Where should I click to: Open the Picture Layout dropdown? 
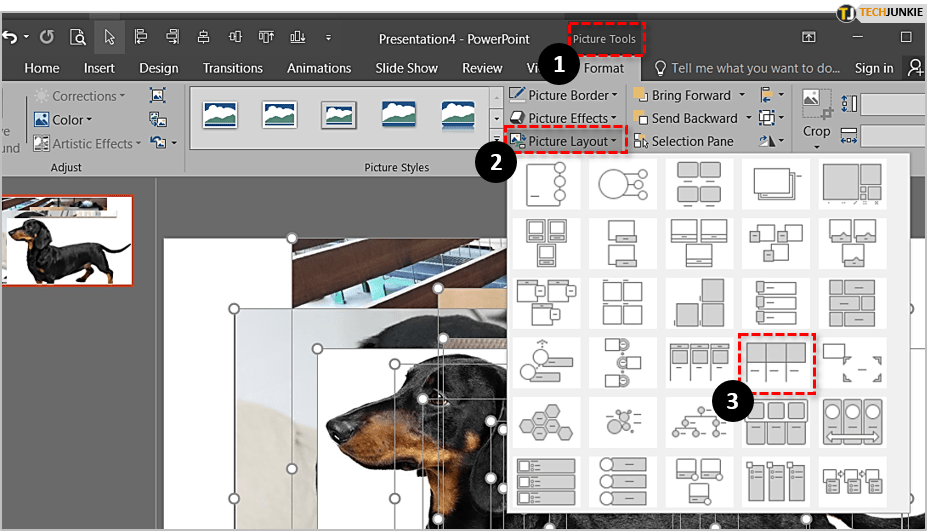tap(567, 141)
